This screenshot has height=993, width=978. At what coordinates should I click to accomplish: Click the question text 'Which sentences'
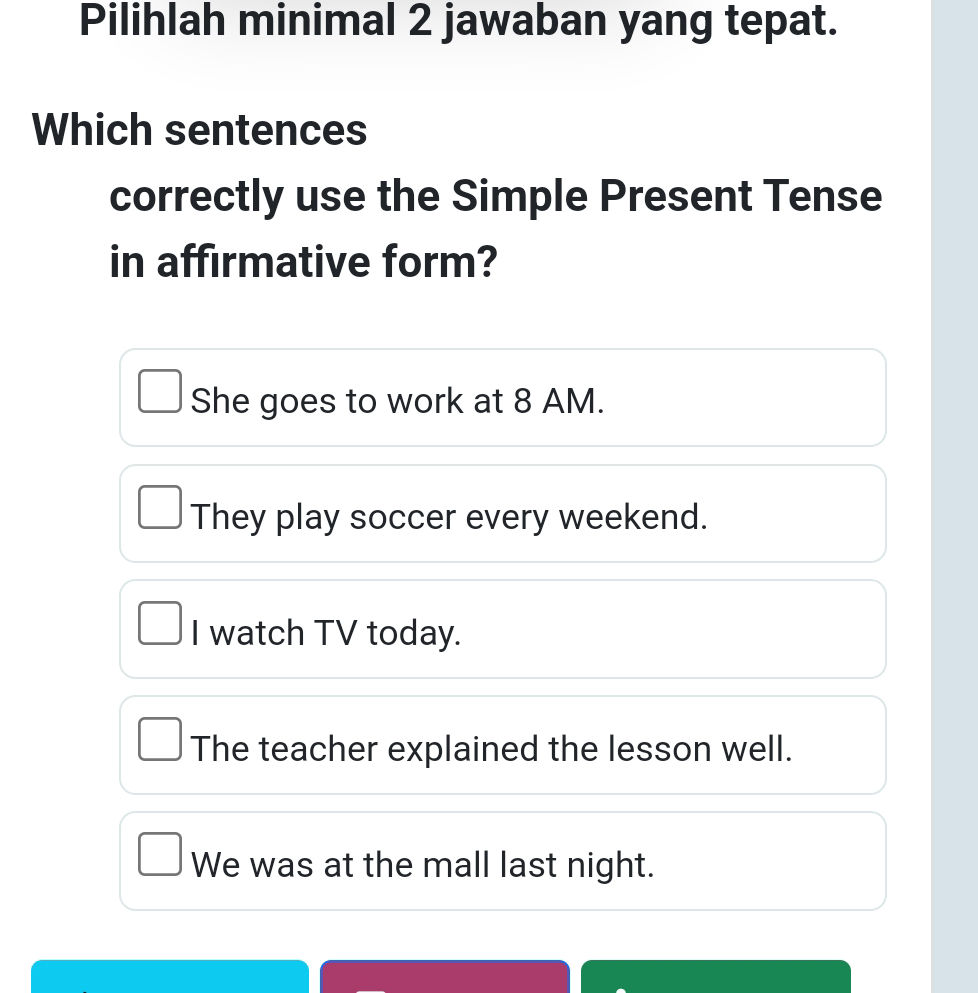(199, 130)
